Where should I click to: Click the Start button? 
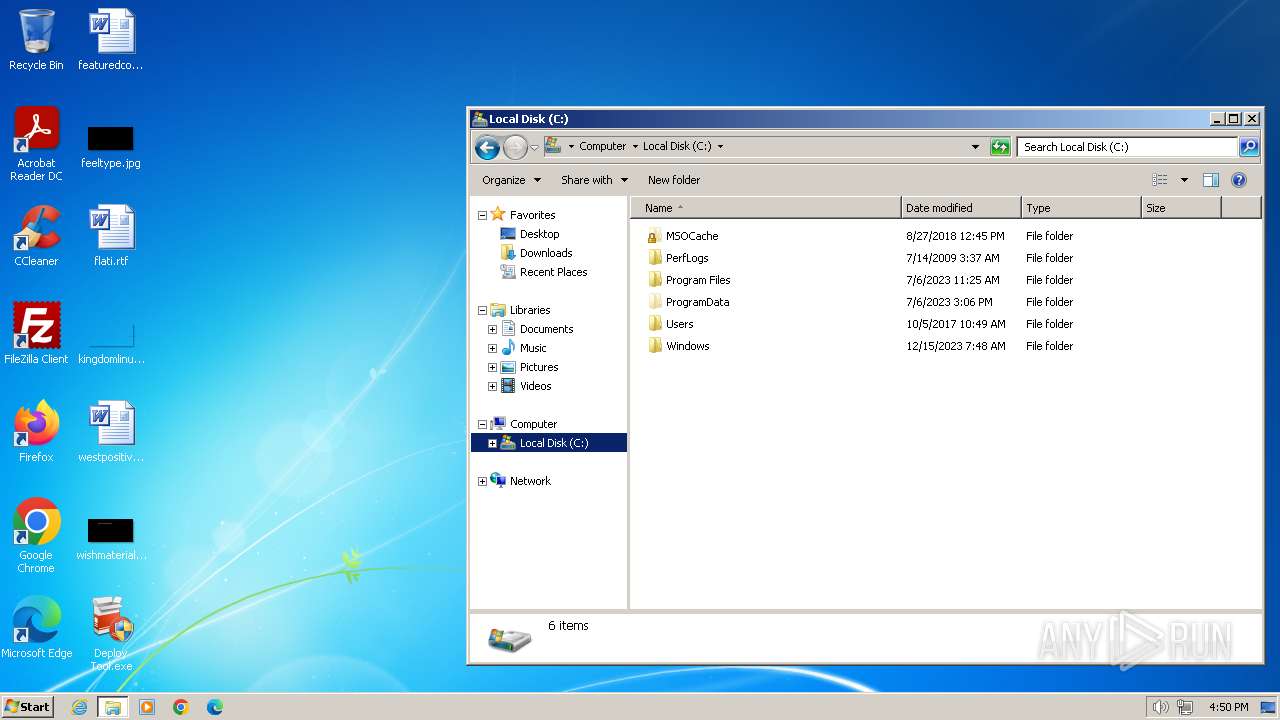pyautogui.click(x=27, y=707)
